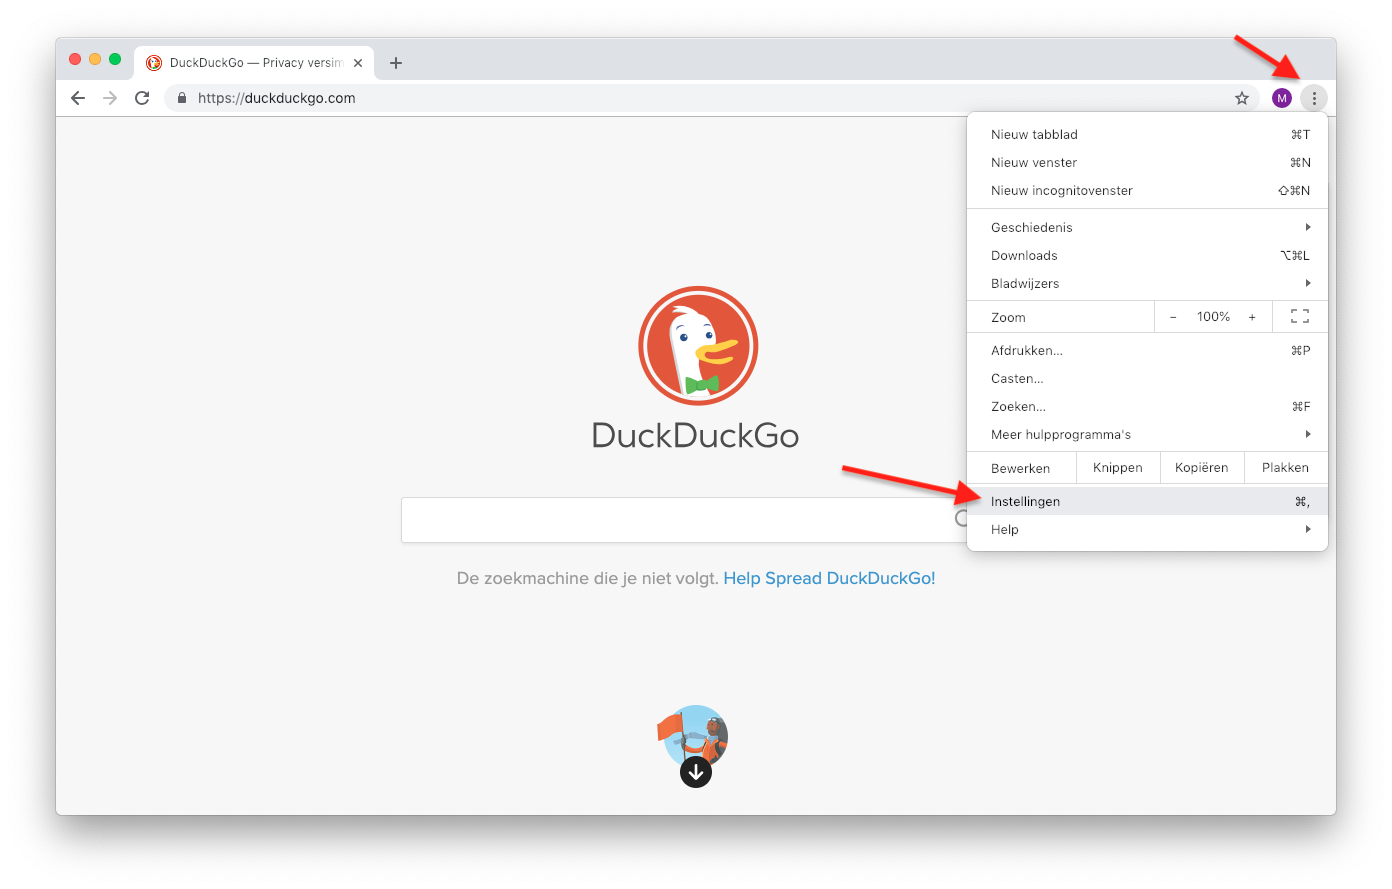This screenshot has height=889, width=1392.
Task: Expand the Geschiedenis submenu
Action: (x=1147, y=227)
